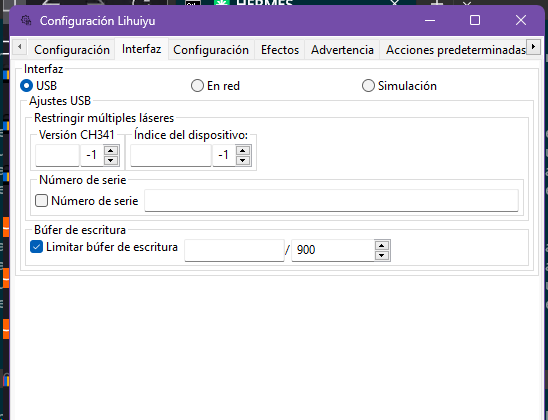Decrease the Versión CH341 value
This screenshot has width=548, height=420.
(111, 160)
